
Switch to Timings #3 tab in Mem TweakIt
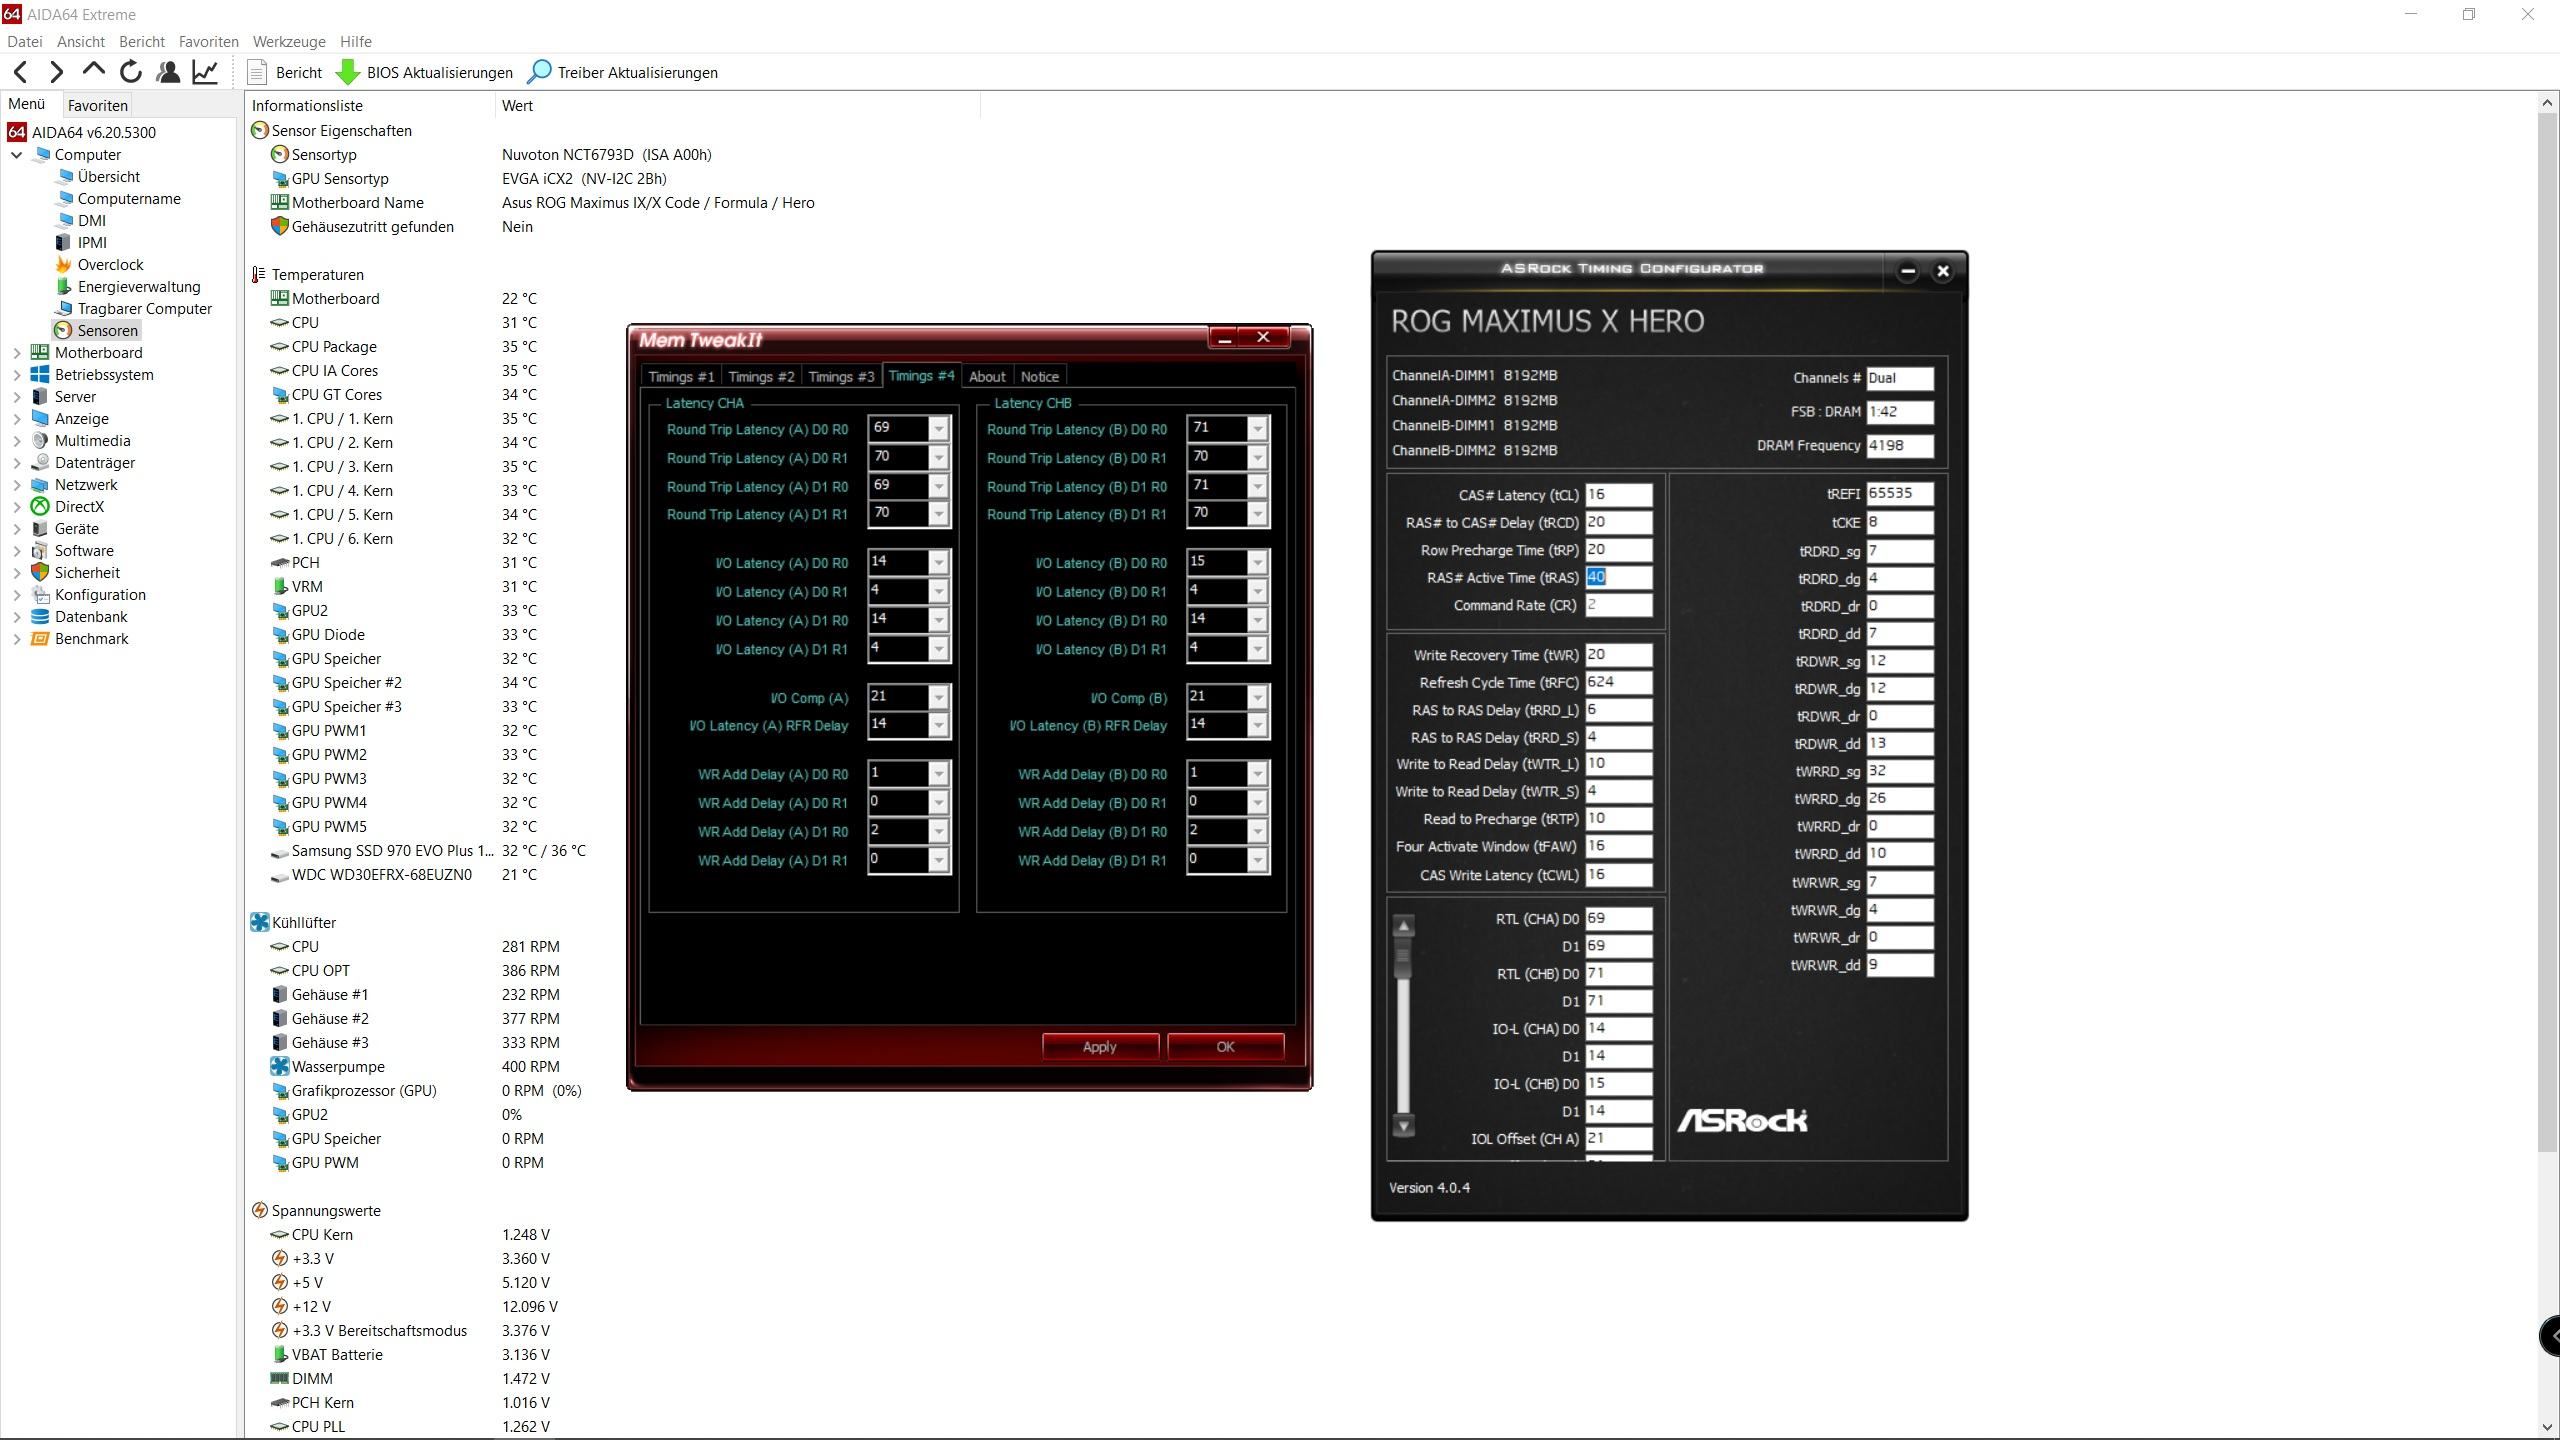[x=841, y=377]
